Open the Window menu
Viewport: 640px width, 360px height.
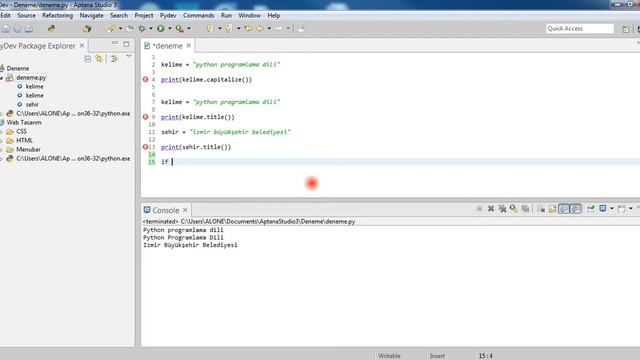(x=249, y=16)
